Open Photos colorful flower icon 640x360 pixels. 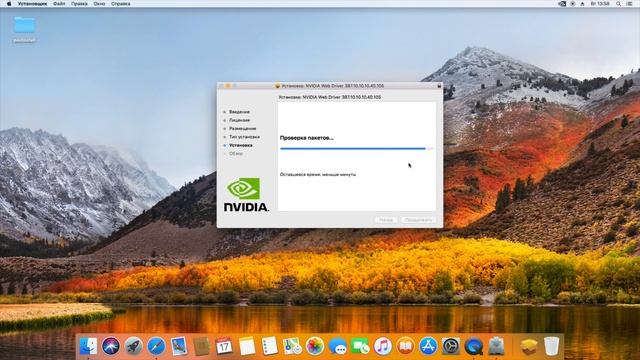pos(315,346)
